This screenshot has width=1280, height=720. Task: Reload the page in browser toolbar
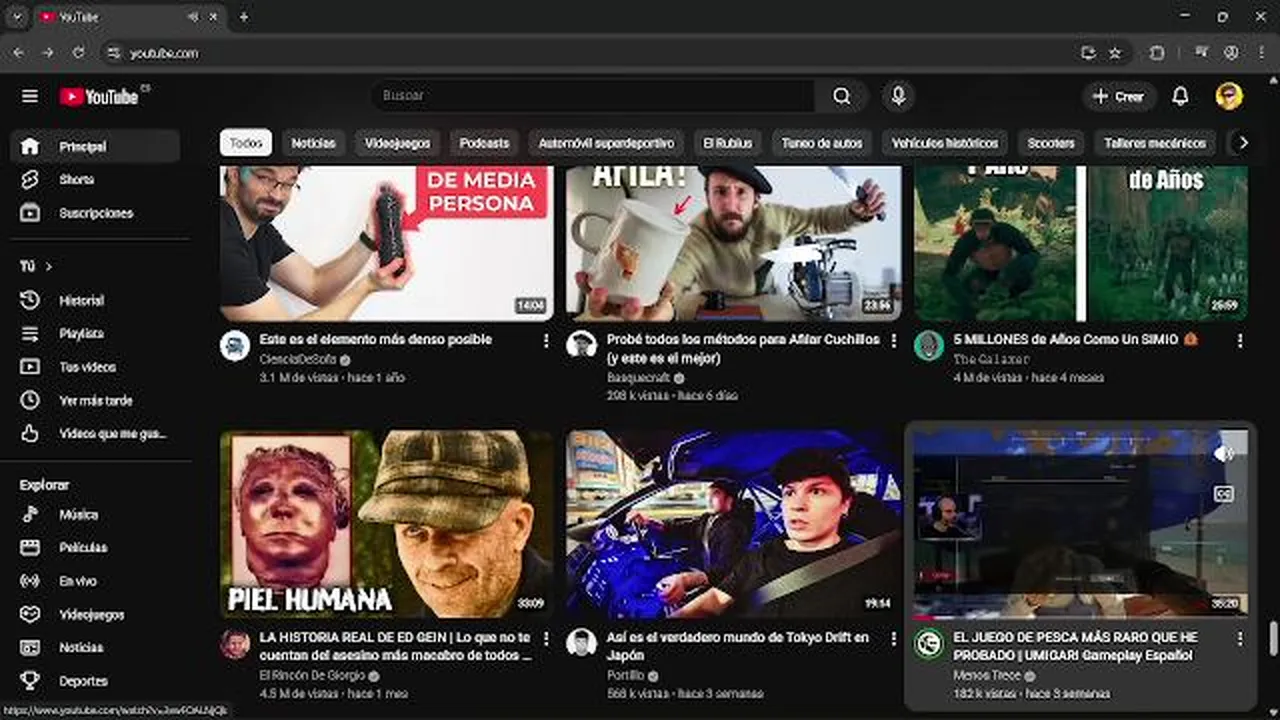pos(78,53)
